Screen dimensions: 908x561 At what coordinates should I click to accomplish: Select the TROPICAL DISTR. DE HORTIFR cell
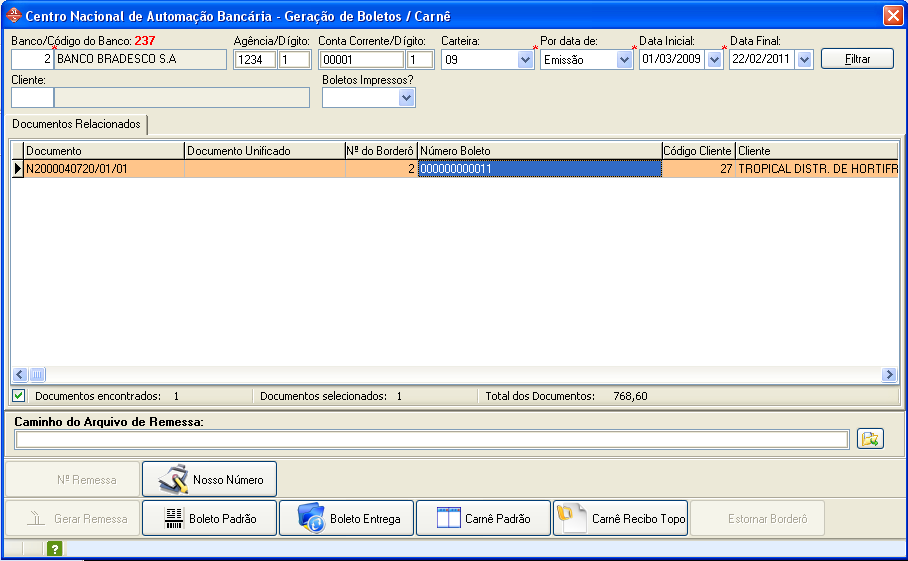pyautogui.click(x=817, y=169)
